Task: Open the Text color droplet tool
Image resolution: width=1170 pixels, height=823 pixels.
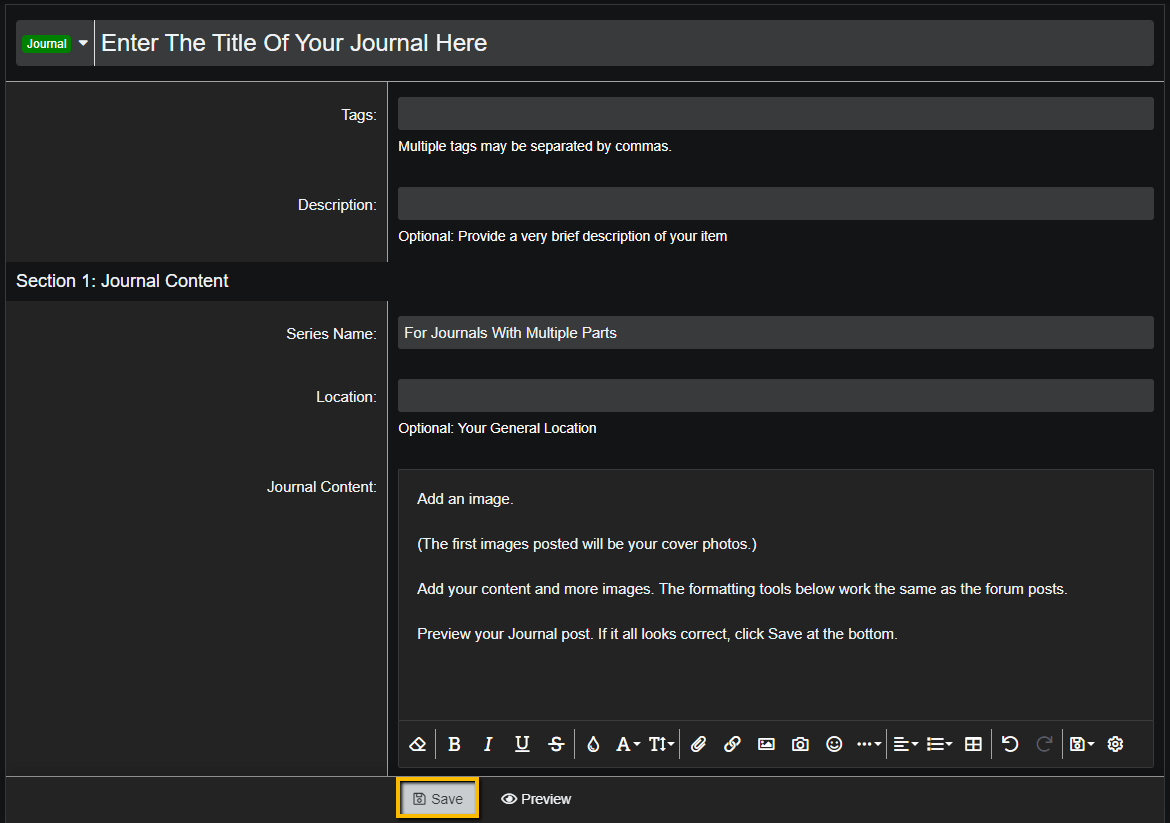Action: point(593,744)
